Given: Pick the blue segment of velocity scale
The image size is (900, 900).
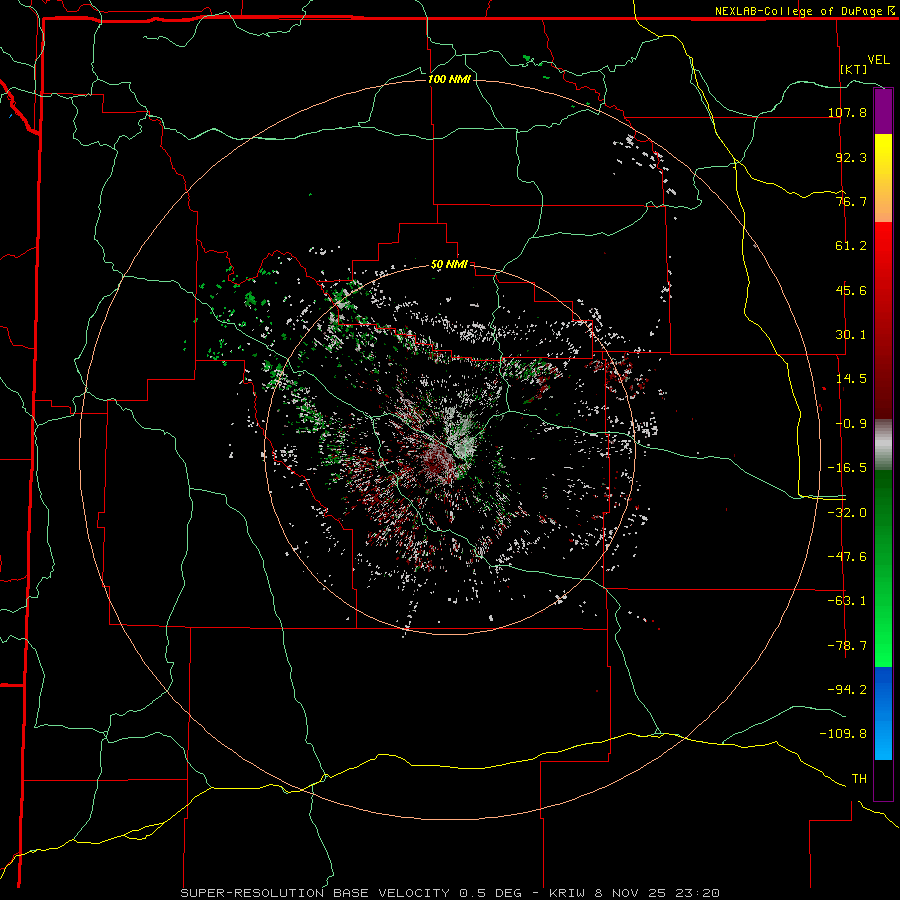Looking at the screenshot, I should tap(883, 713).
